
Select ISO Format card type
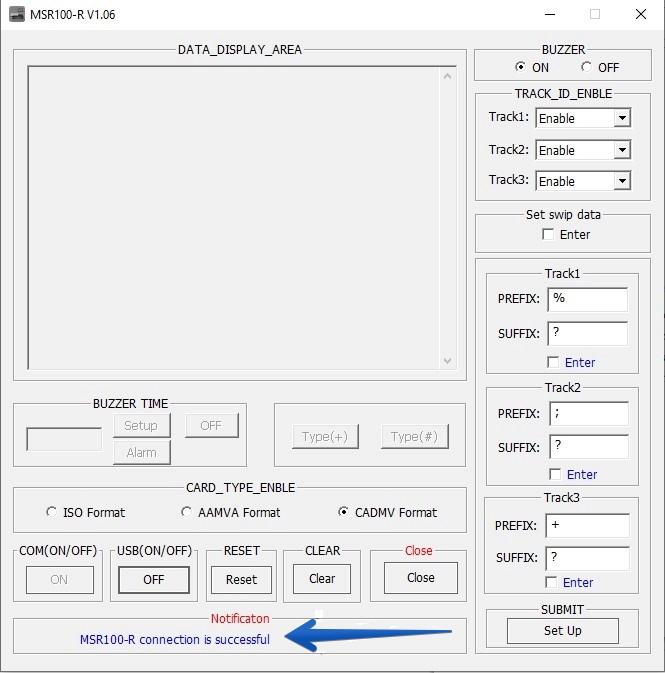tap(52, 512)
